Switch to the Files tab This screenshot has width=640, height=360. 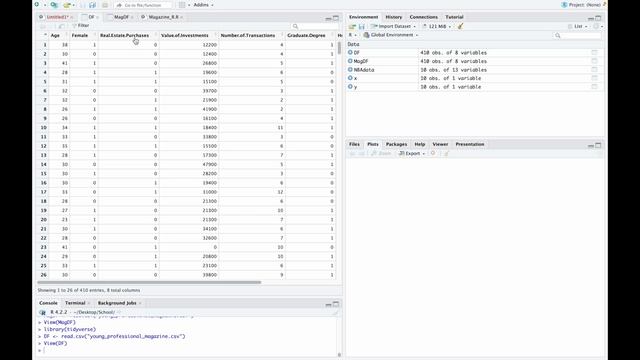(354, 144)
